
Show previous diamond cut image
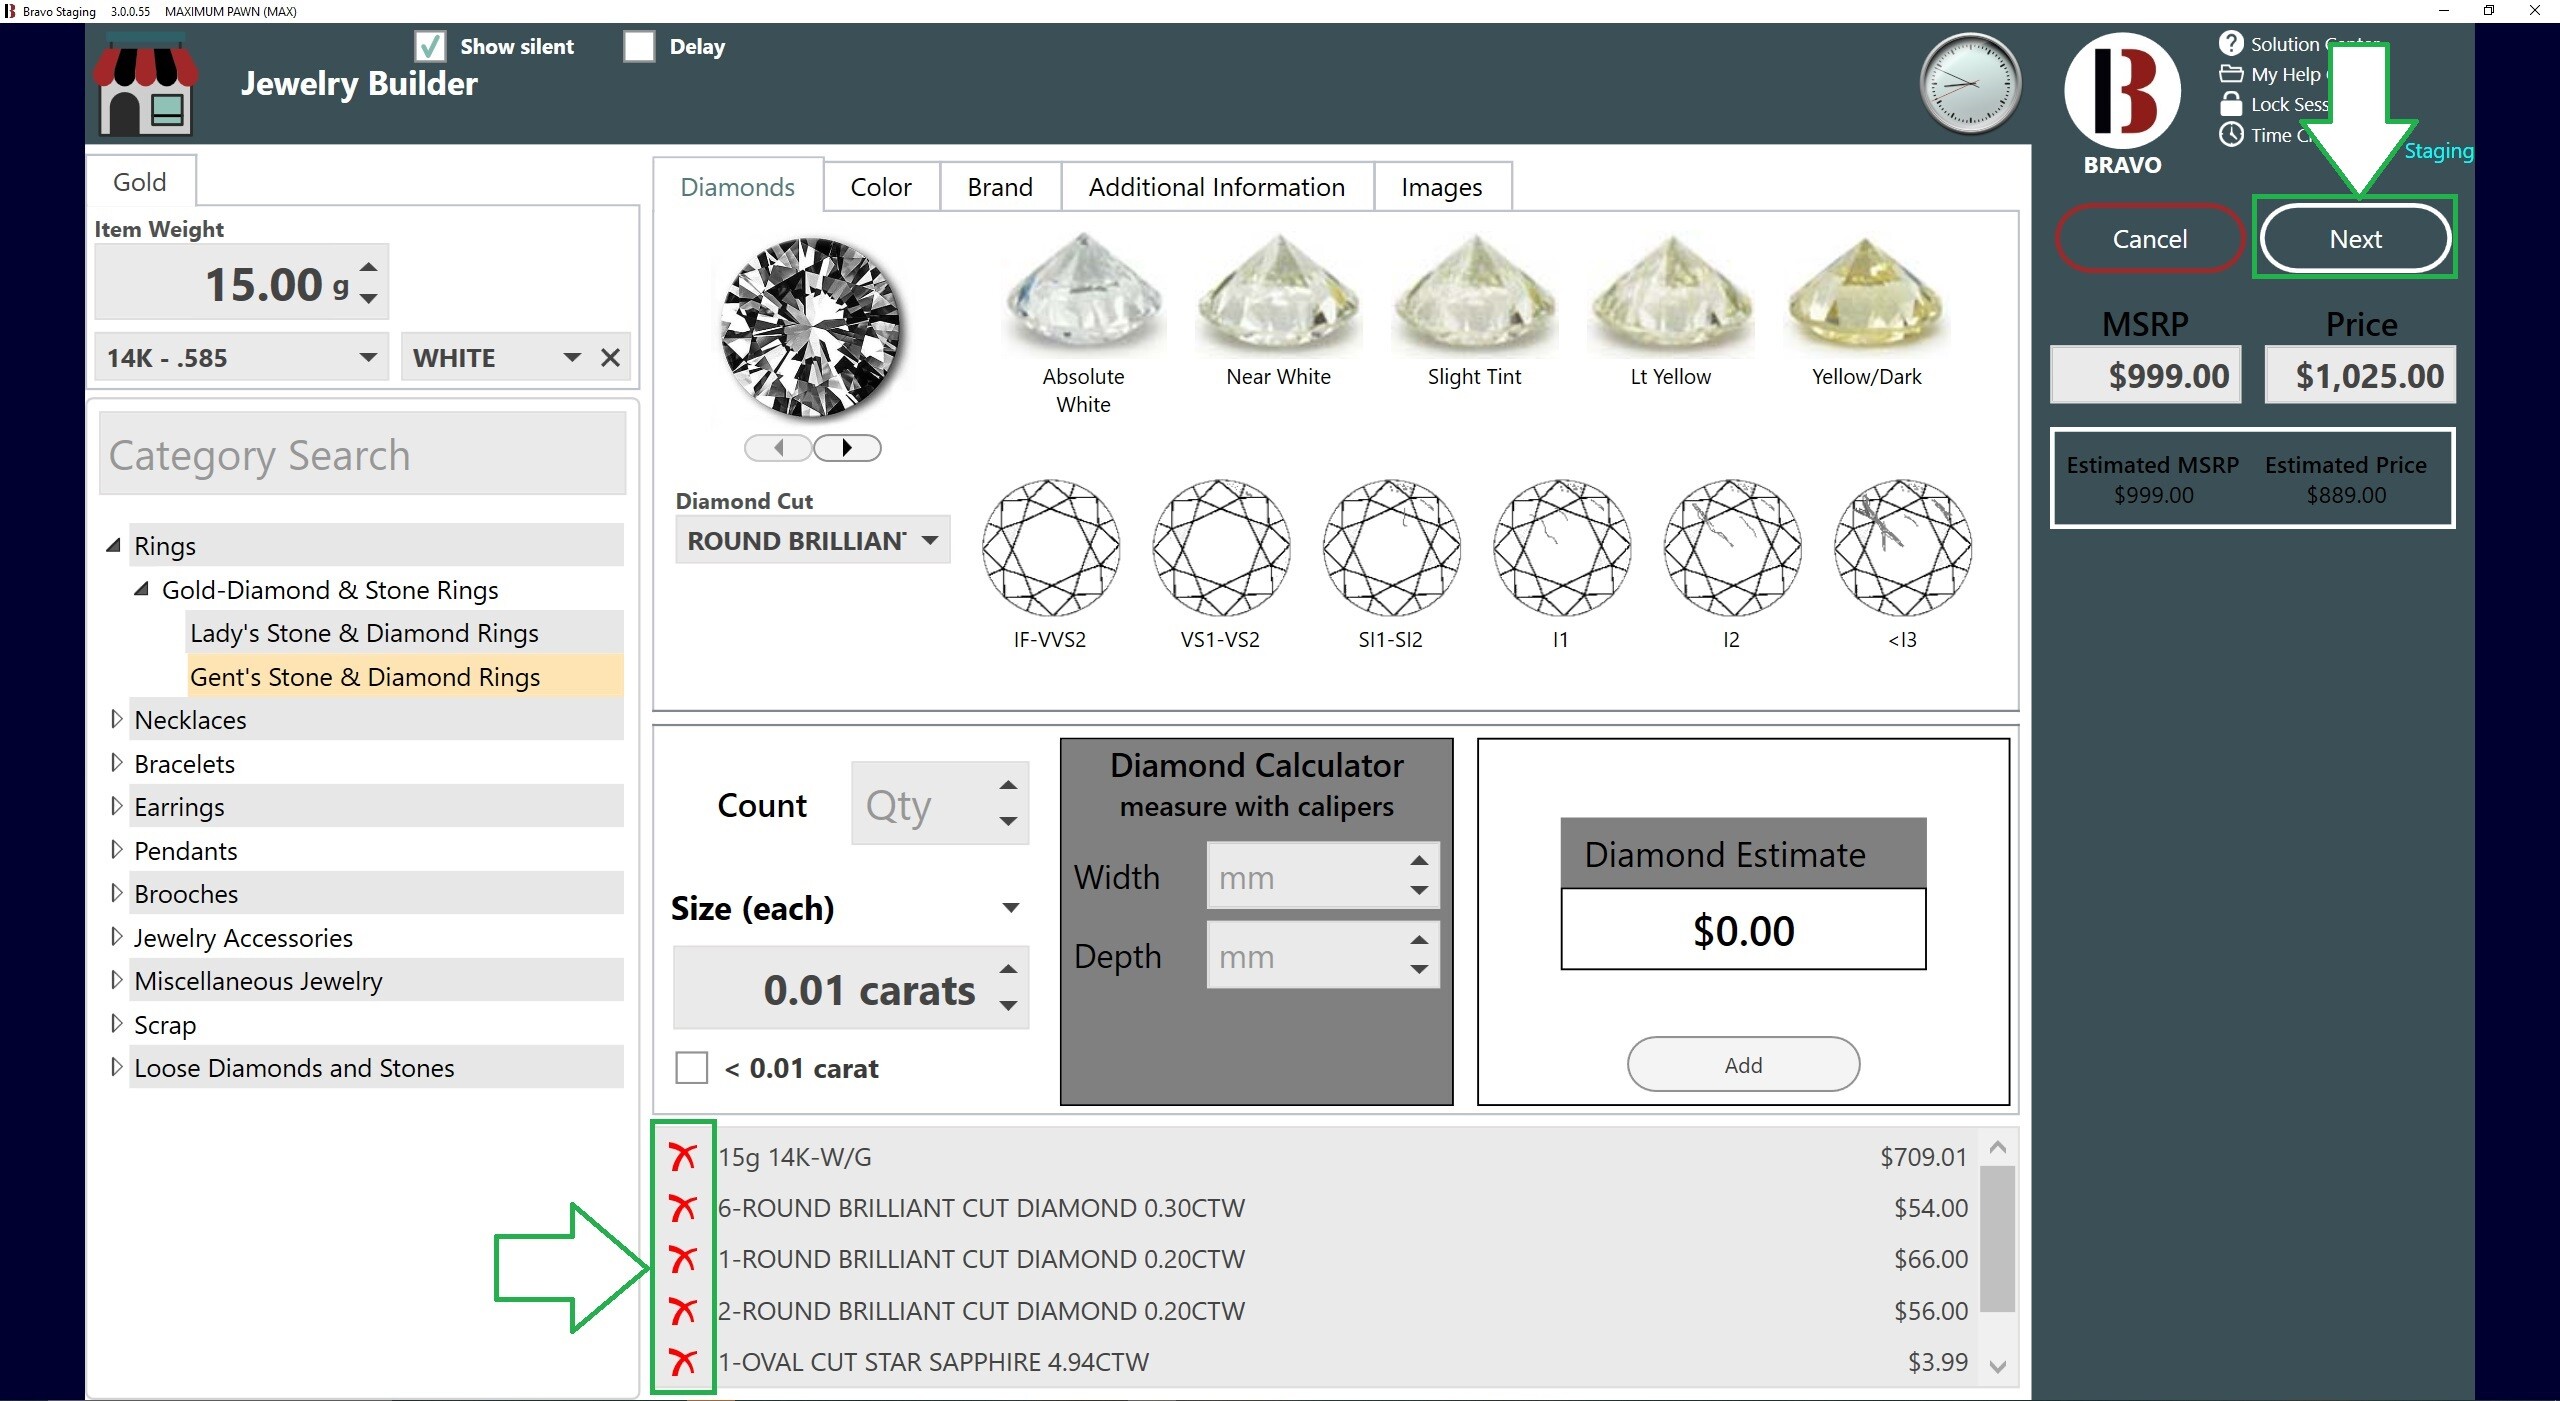click(779, 448)
